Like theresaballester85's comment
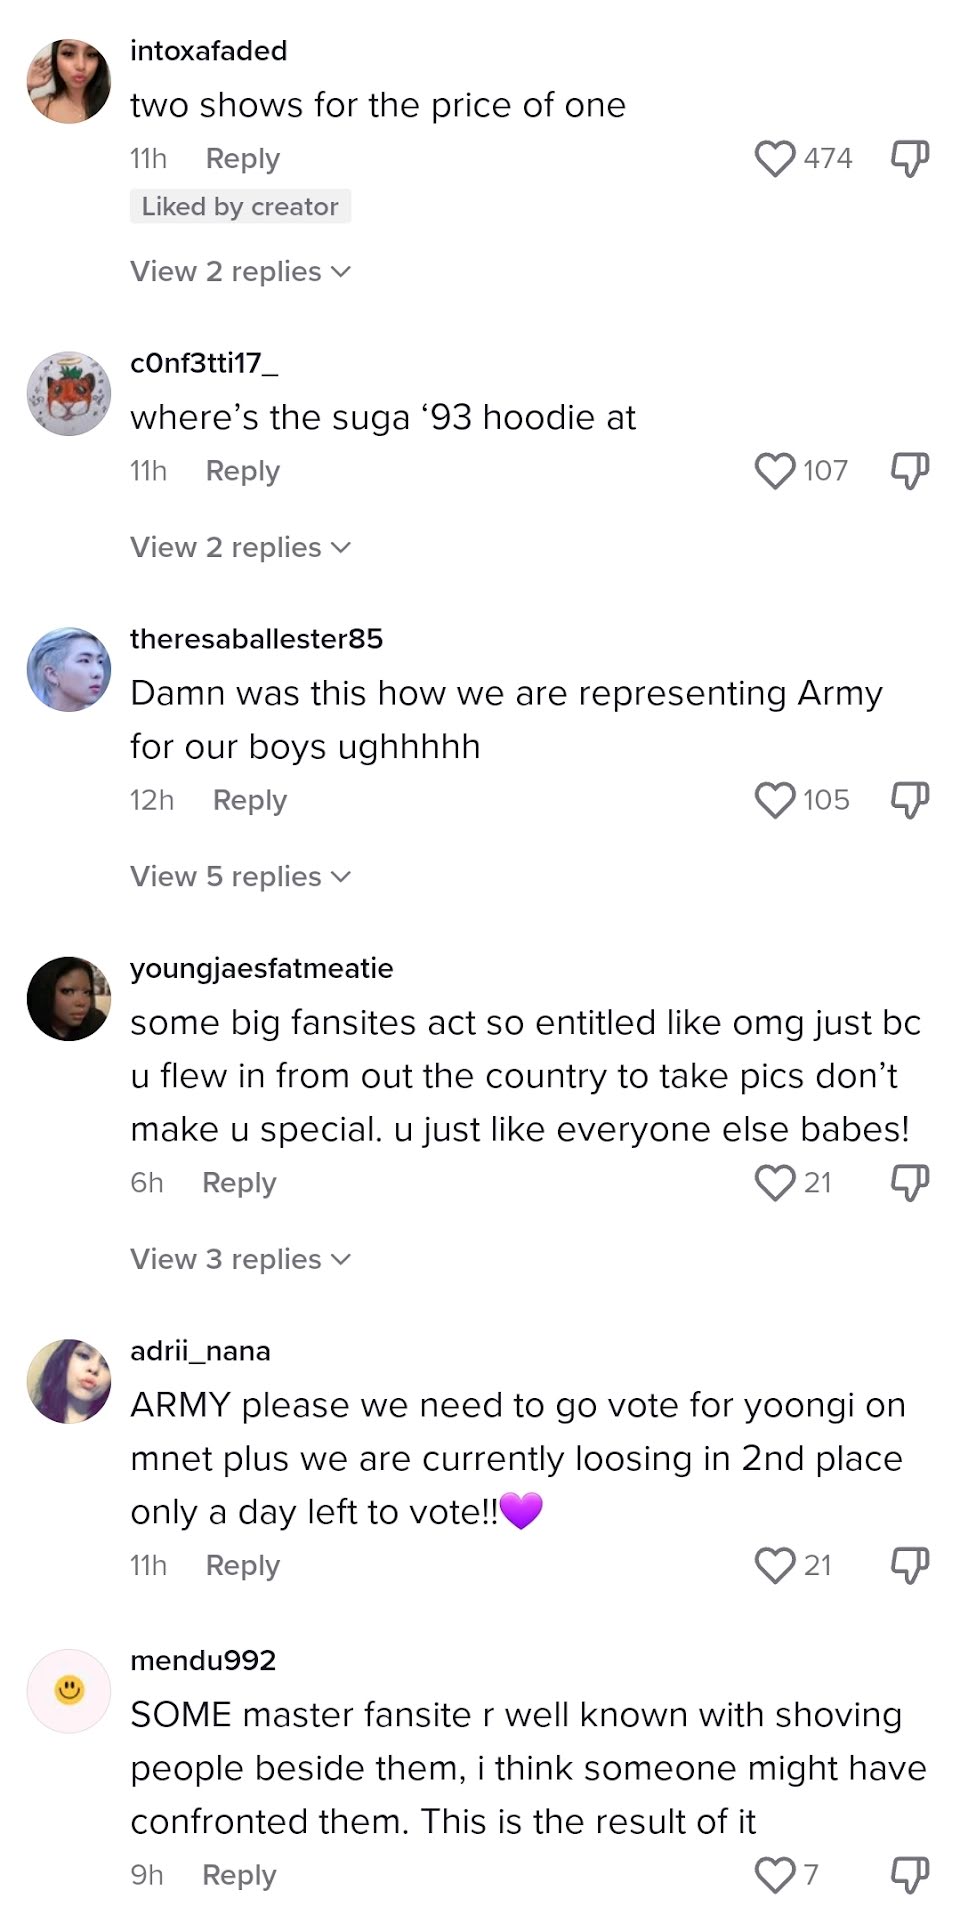 click(x=775, y=800)
